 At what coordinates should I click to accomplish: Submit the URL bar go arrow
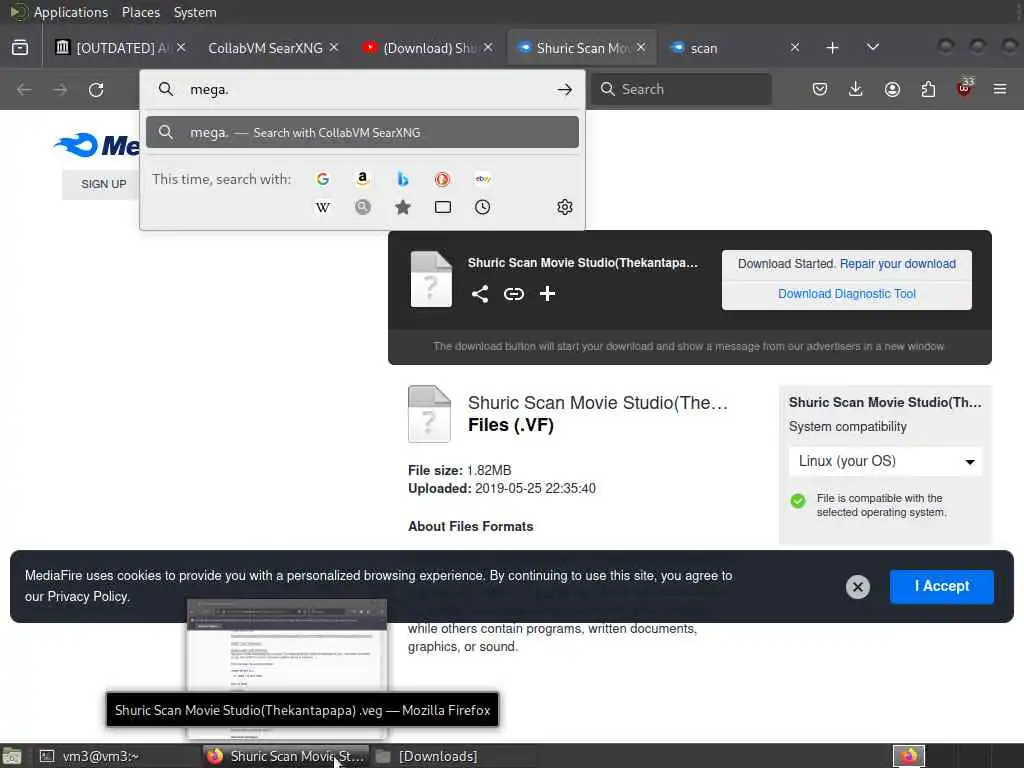pyautogui.click(x=565, y=89)
